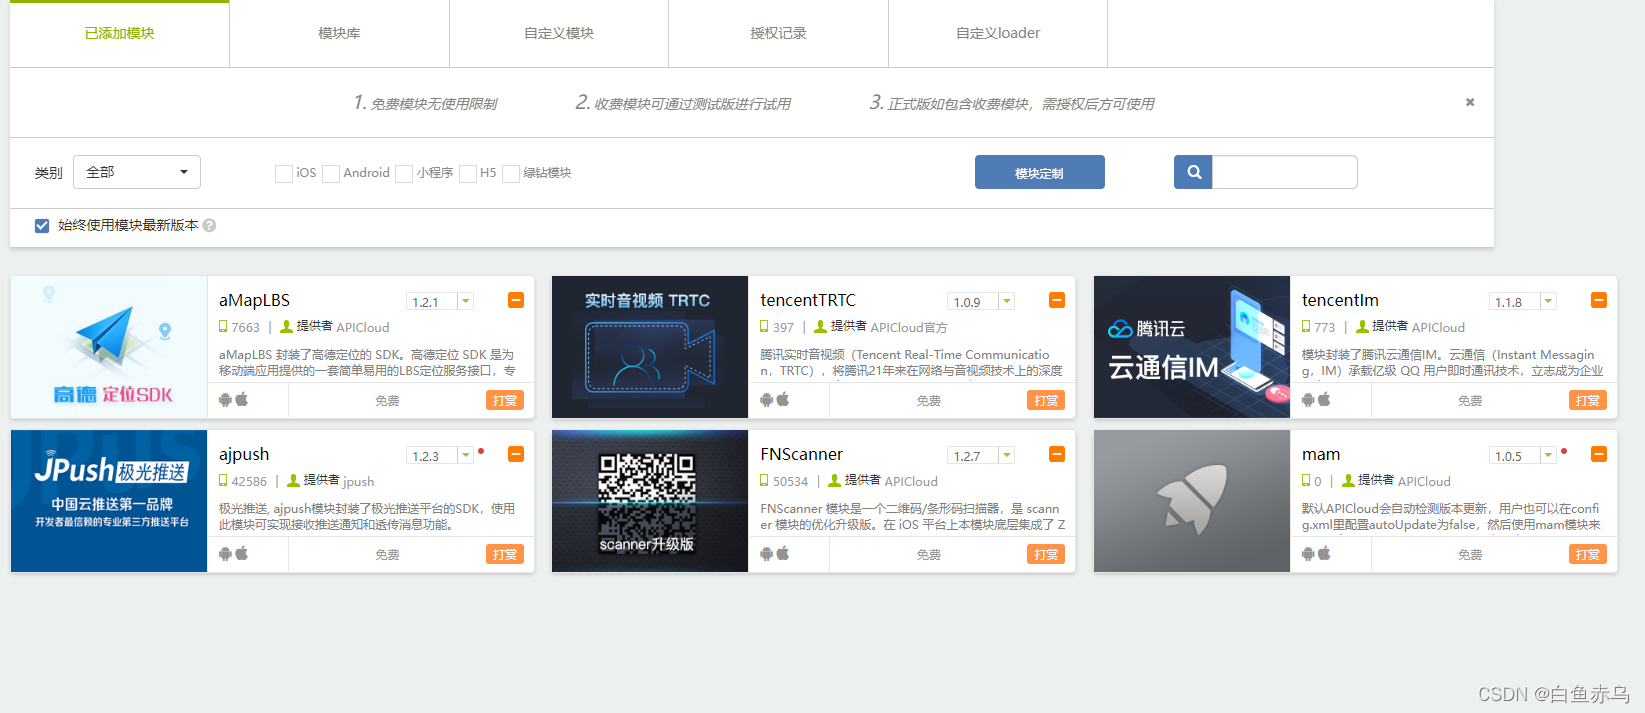Click provider person icon on ajpush card

point(293,480)
